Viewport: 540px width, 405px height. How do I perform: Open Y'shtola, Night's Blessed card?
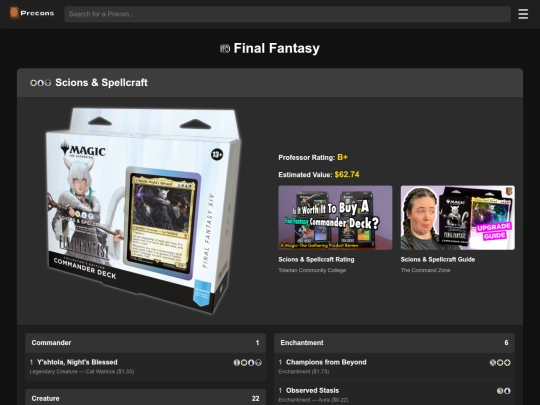(x=77, y=362)
